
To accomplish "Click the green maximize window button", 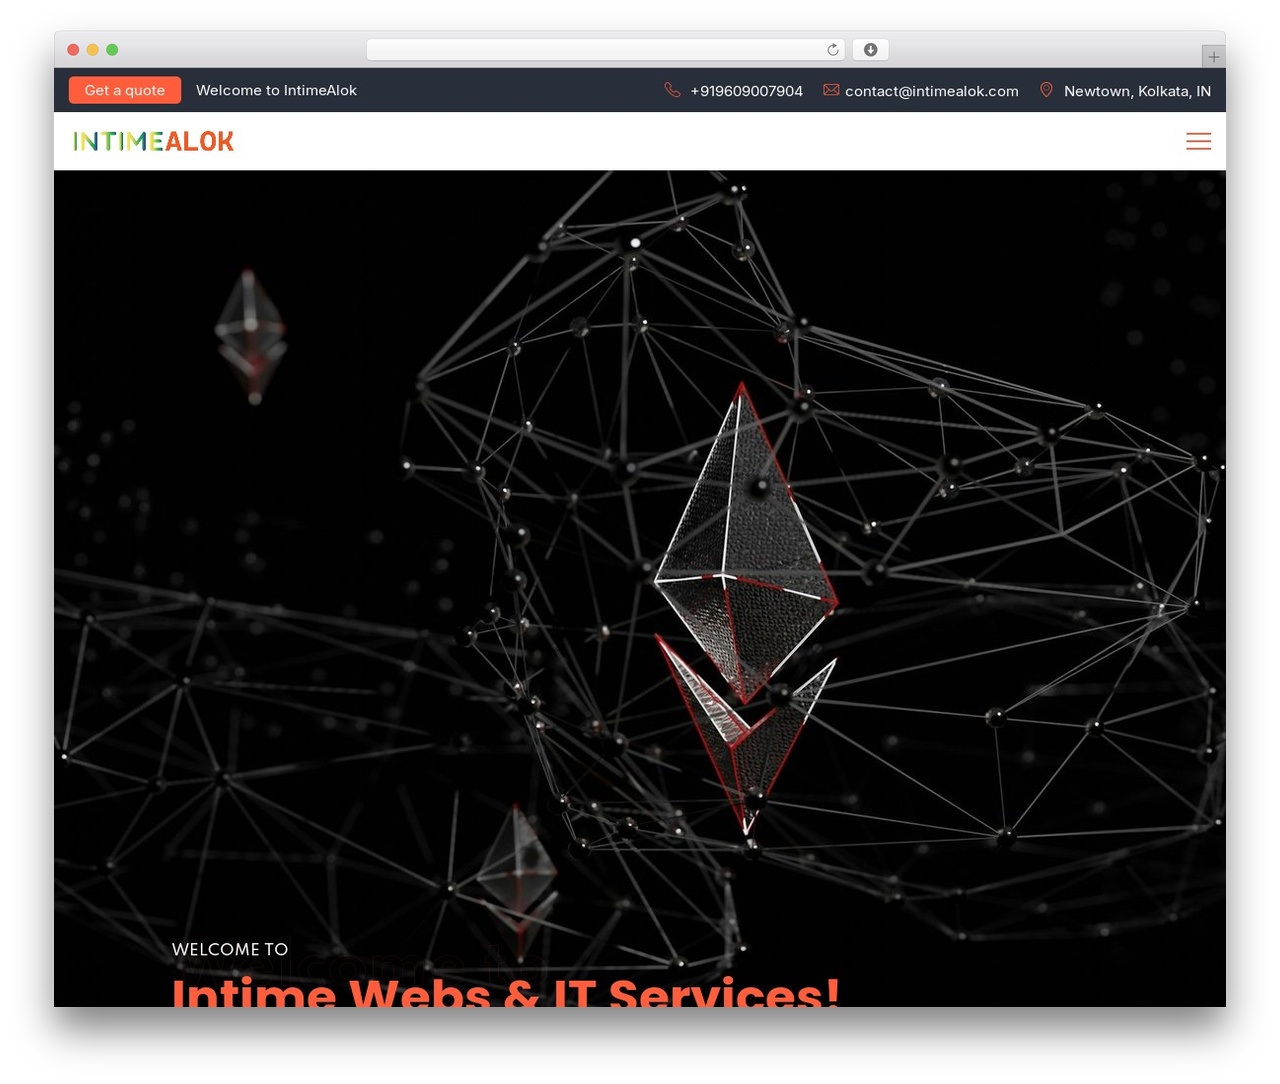I will pyautogui.click(x=112, y=50).
